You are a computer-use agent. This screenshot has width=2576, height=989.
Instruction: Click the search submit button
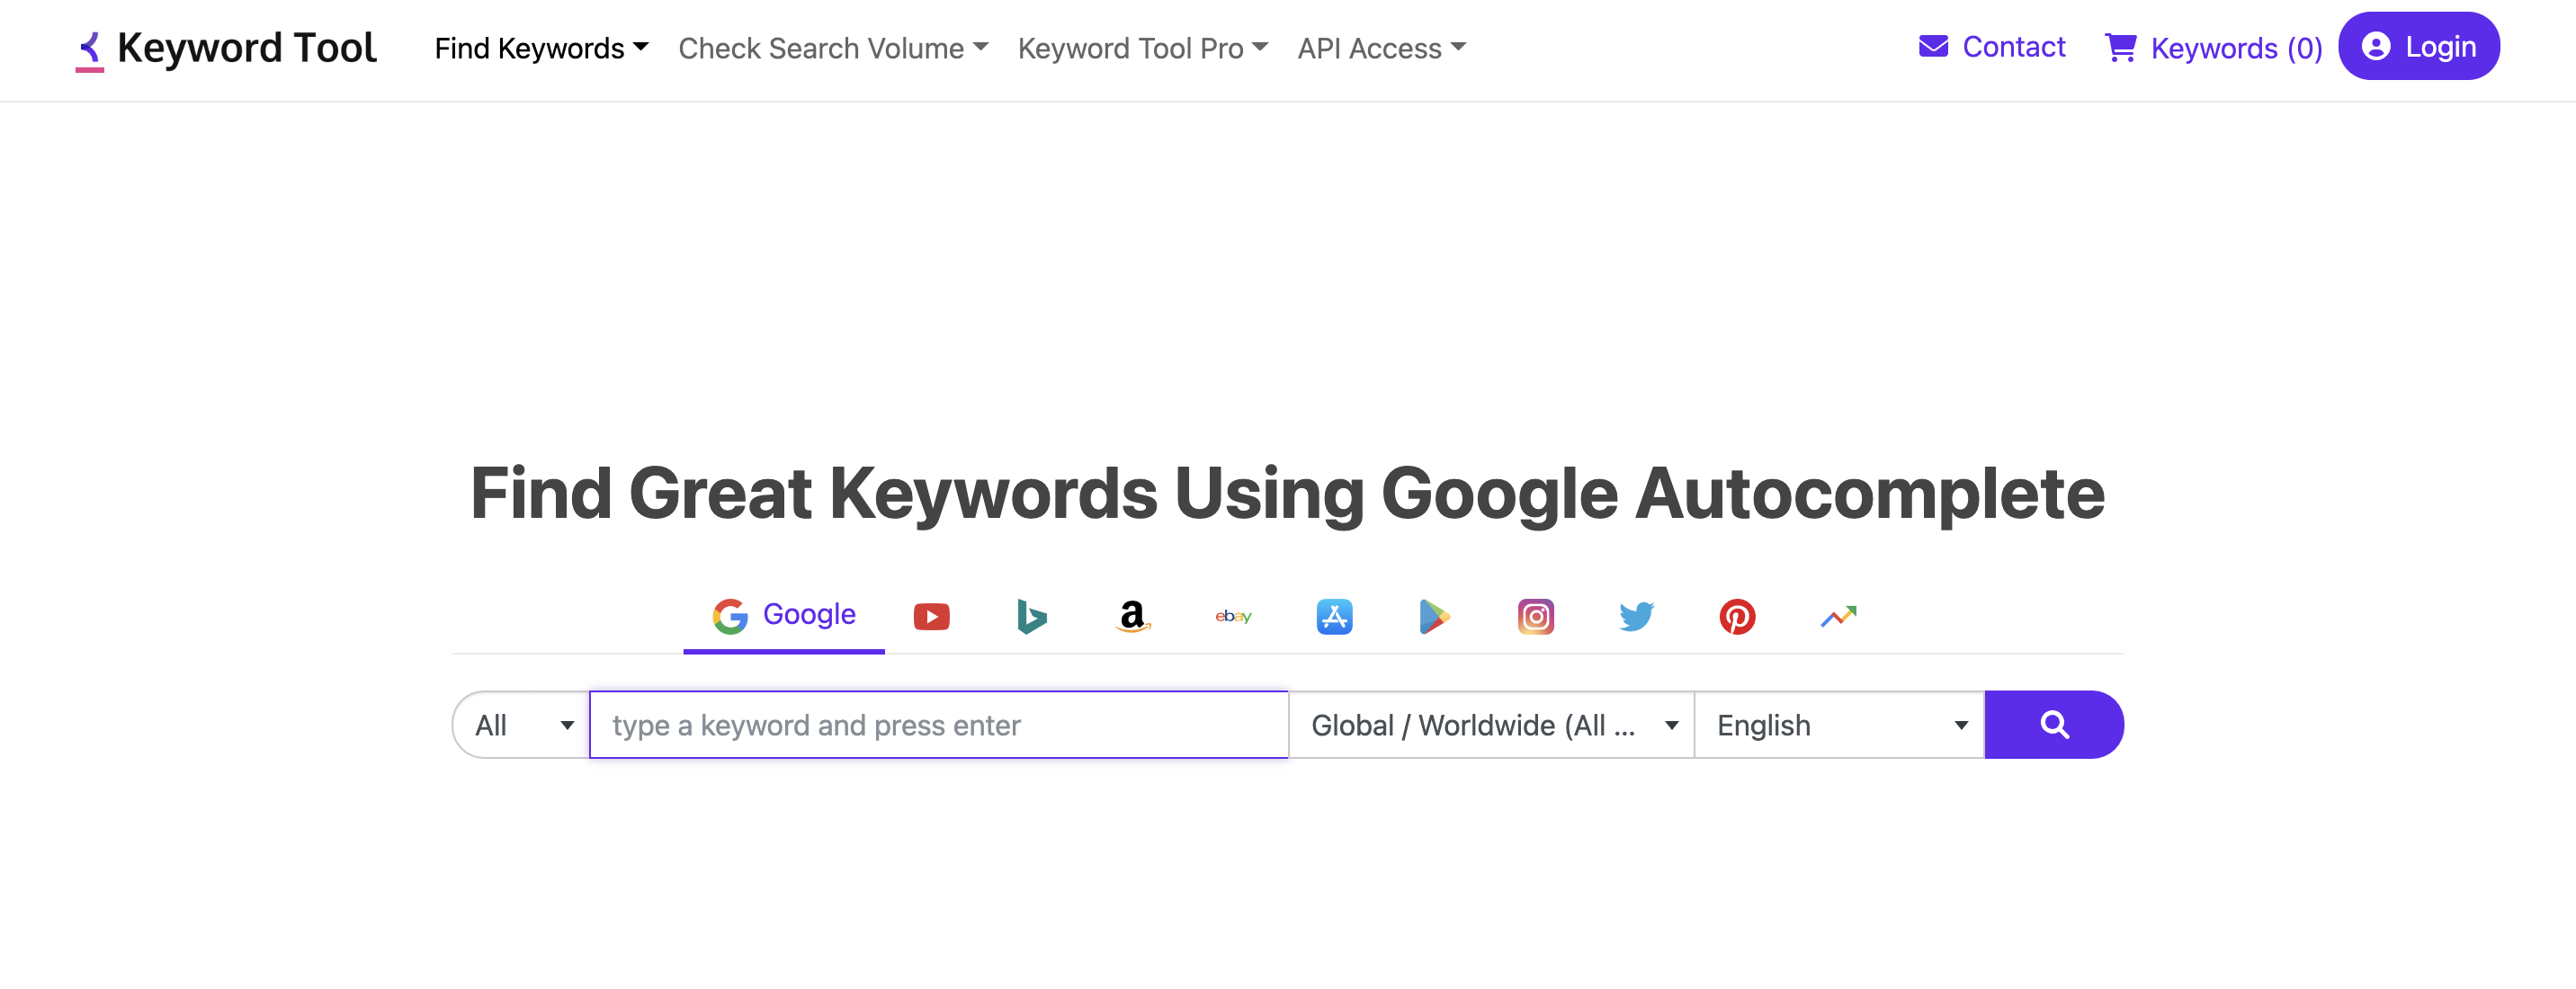click(x=2057, y=725)
